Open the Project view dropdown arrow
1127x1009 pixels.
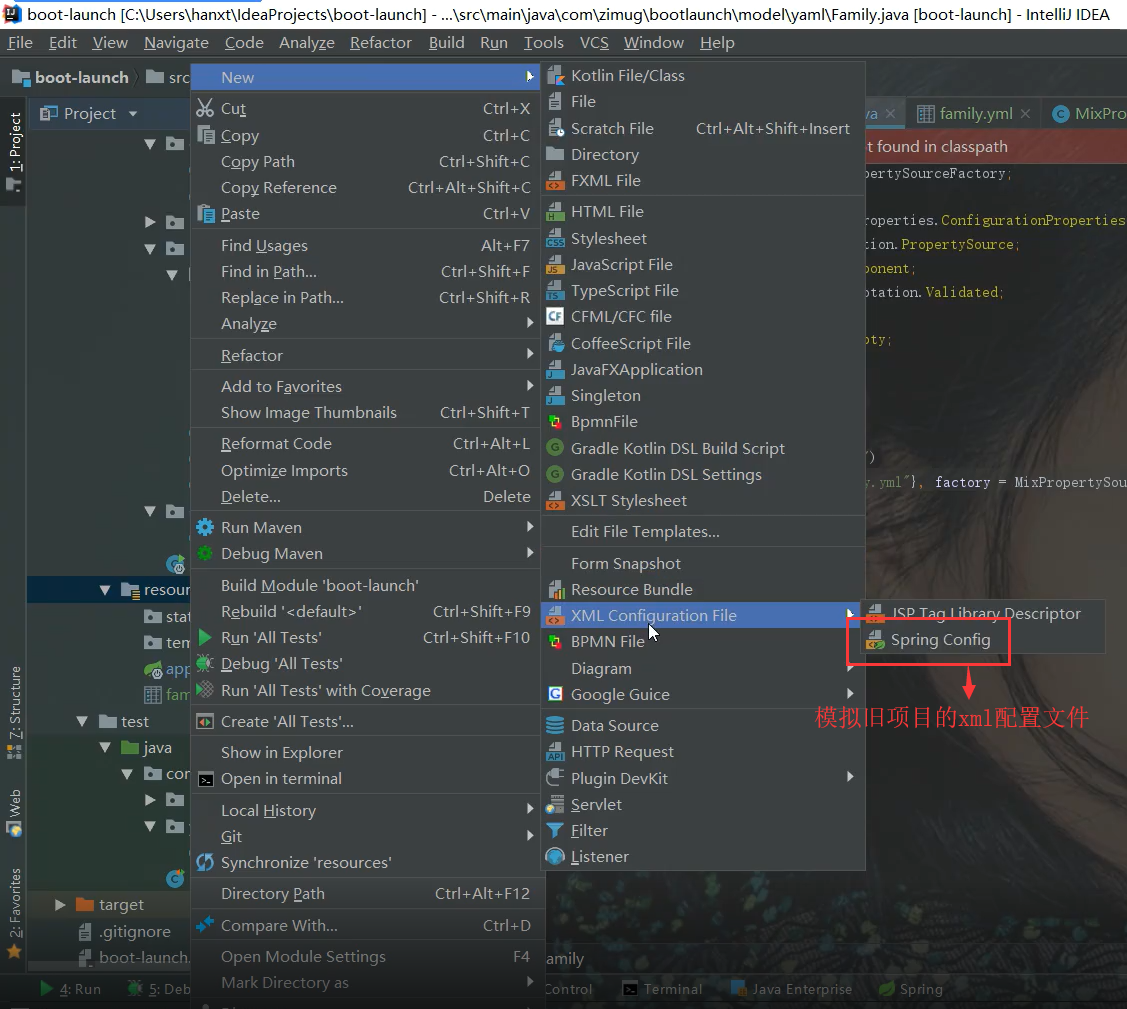tap(133, 114)
